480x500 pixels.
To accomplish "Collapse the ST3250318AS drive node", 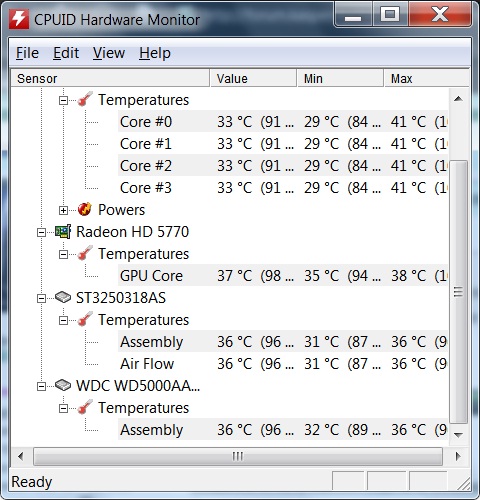I will pos(41,298).
